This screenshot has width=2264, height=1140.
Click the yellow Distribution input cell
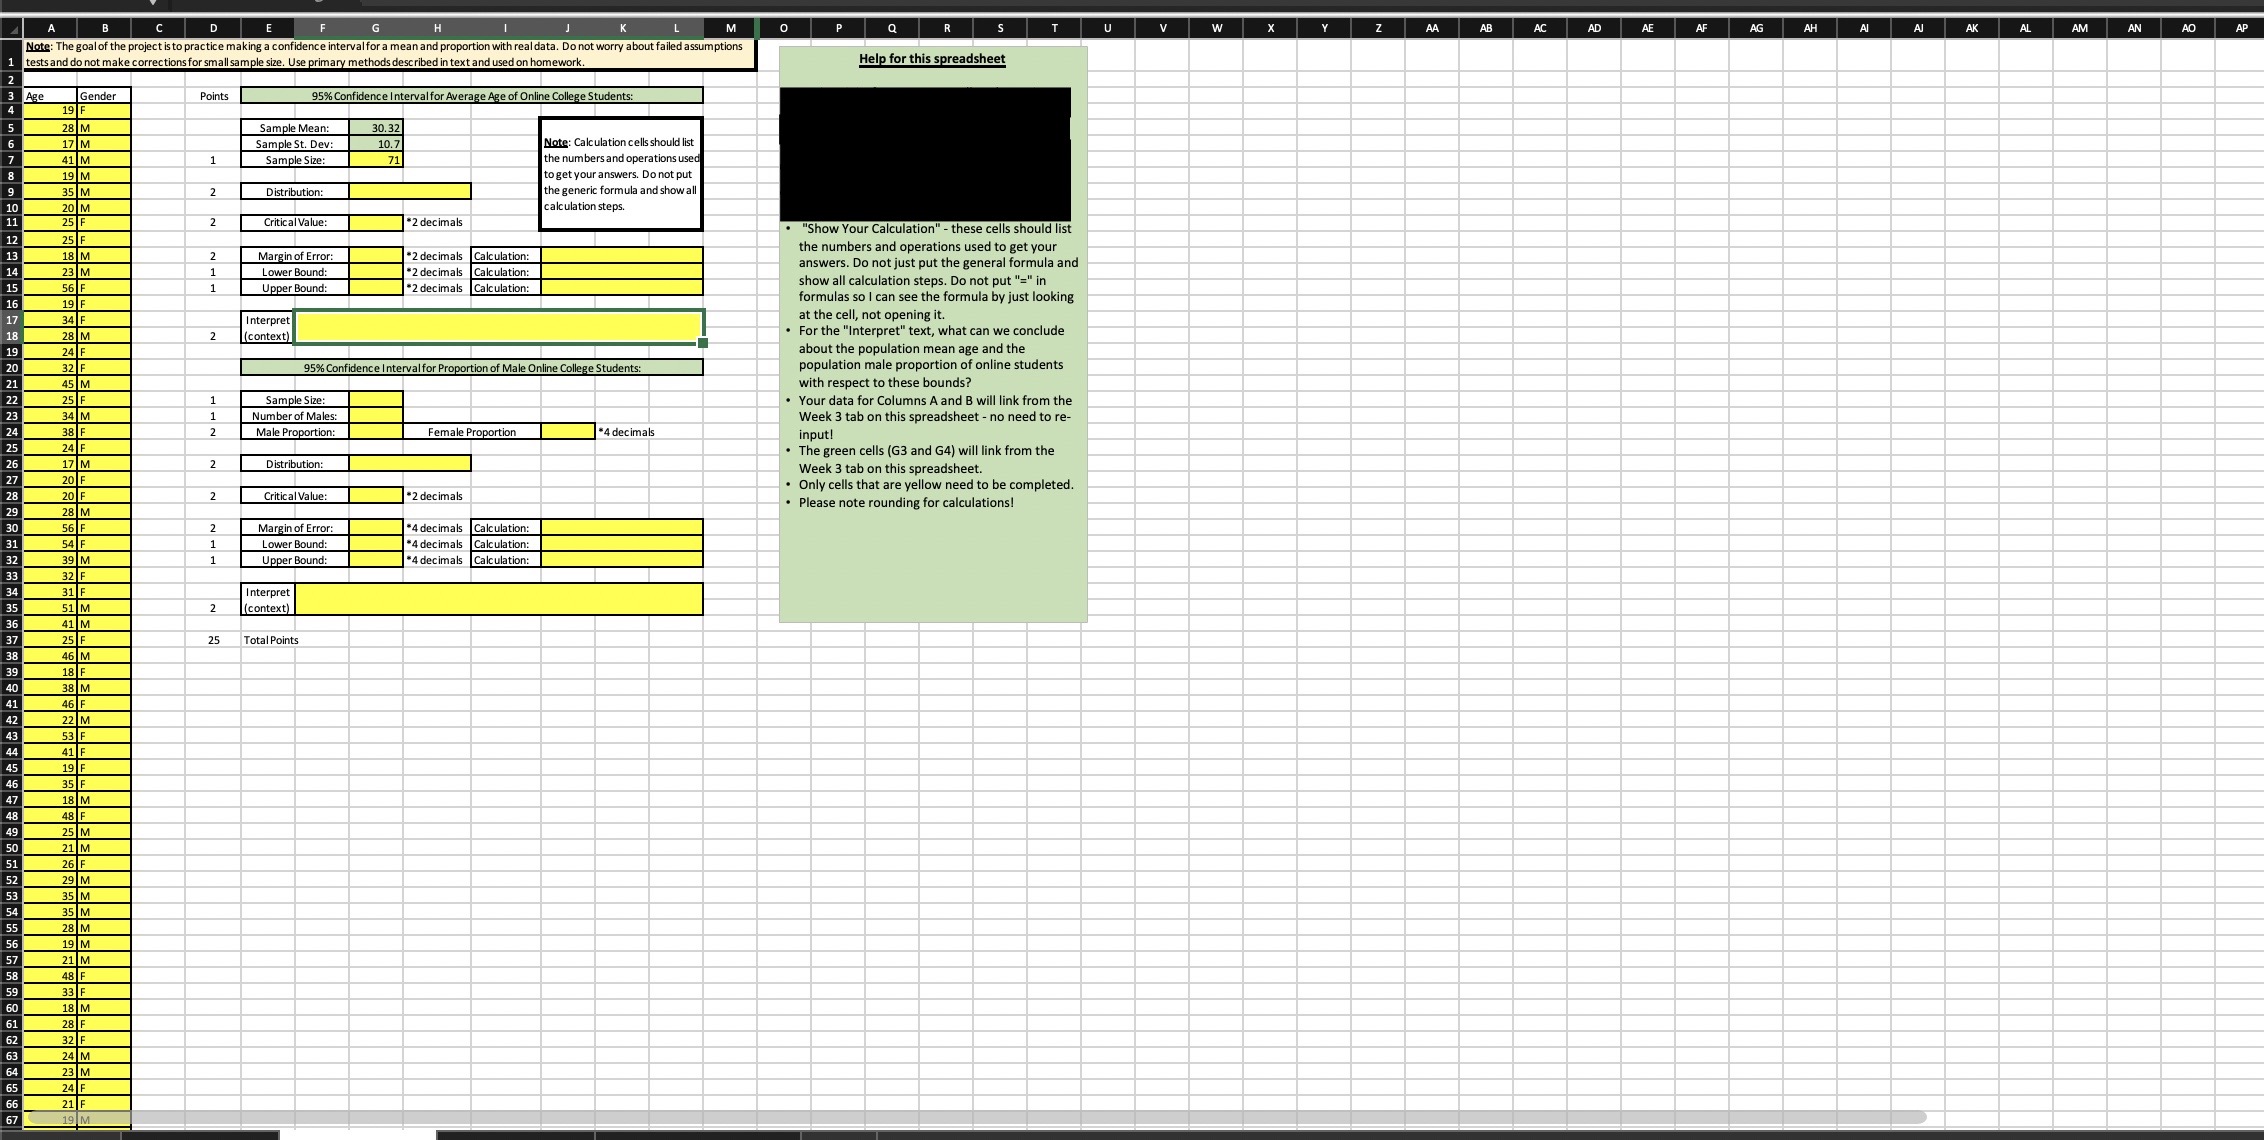[x=408, y=190]
